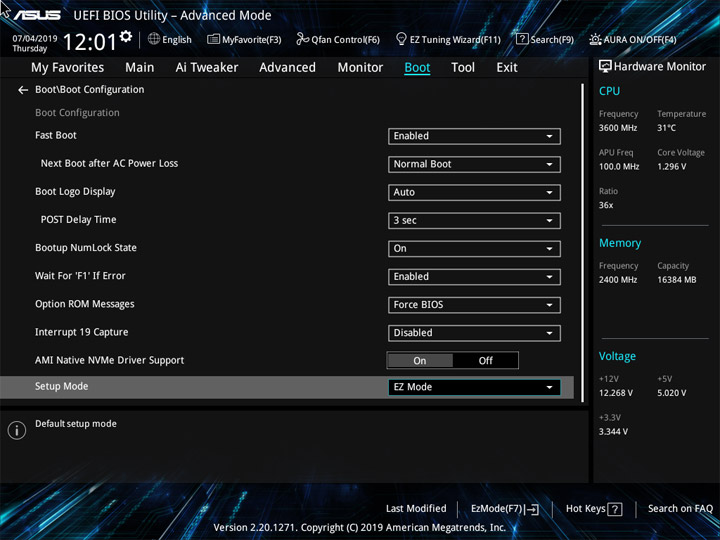The width and height of the screenshot is (720, 540).
Task: Open the Bootup NumLock State dropdown
Action: [474, 249]
